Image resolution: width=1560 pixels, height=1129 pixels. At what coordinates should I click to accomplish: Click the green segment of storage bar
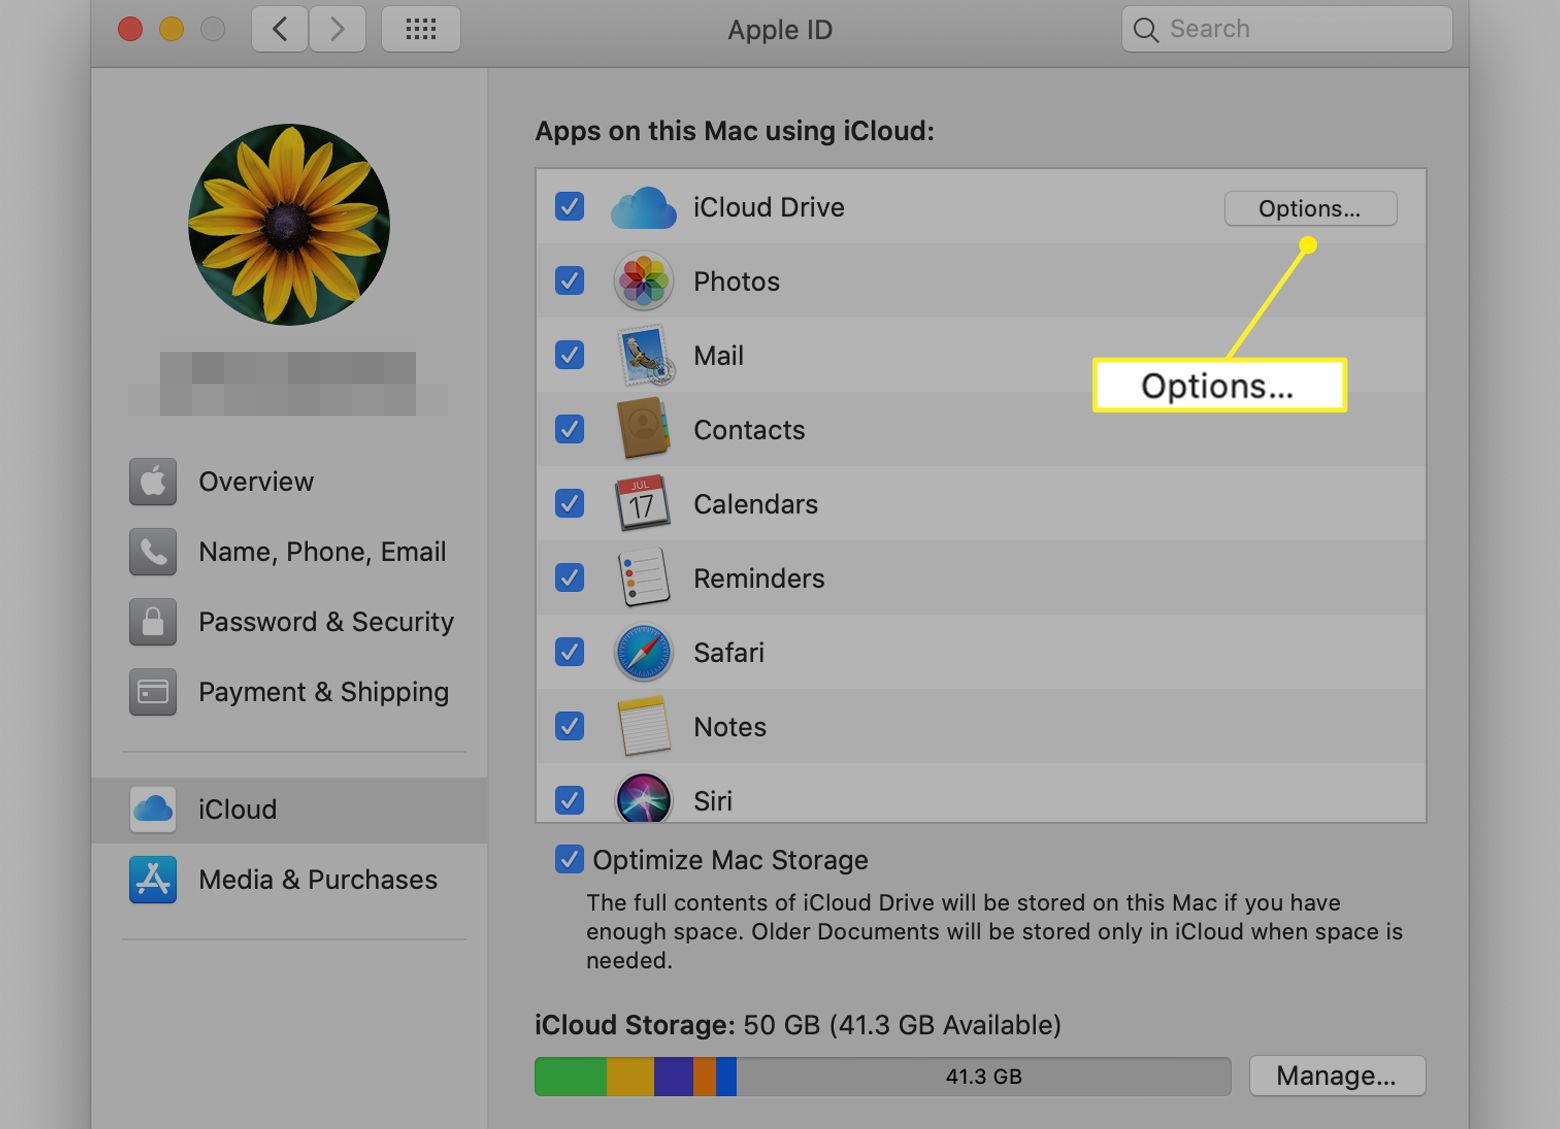pyautogui.click(x=571, y=1076)
